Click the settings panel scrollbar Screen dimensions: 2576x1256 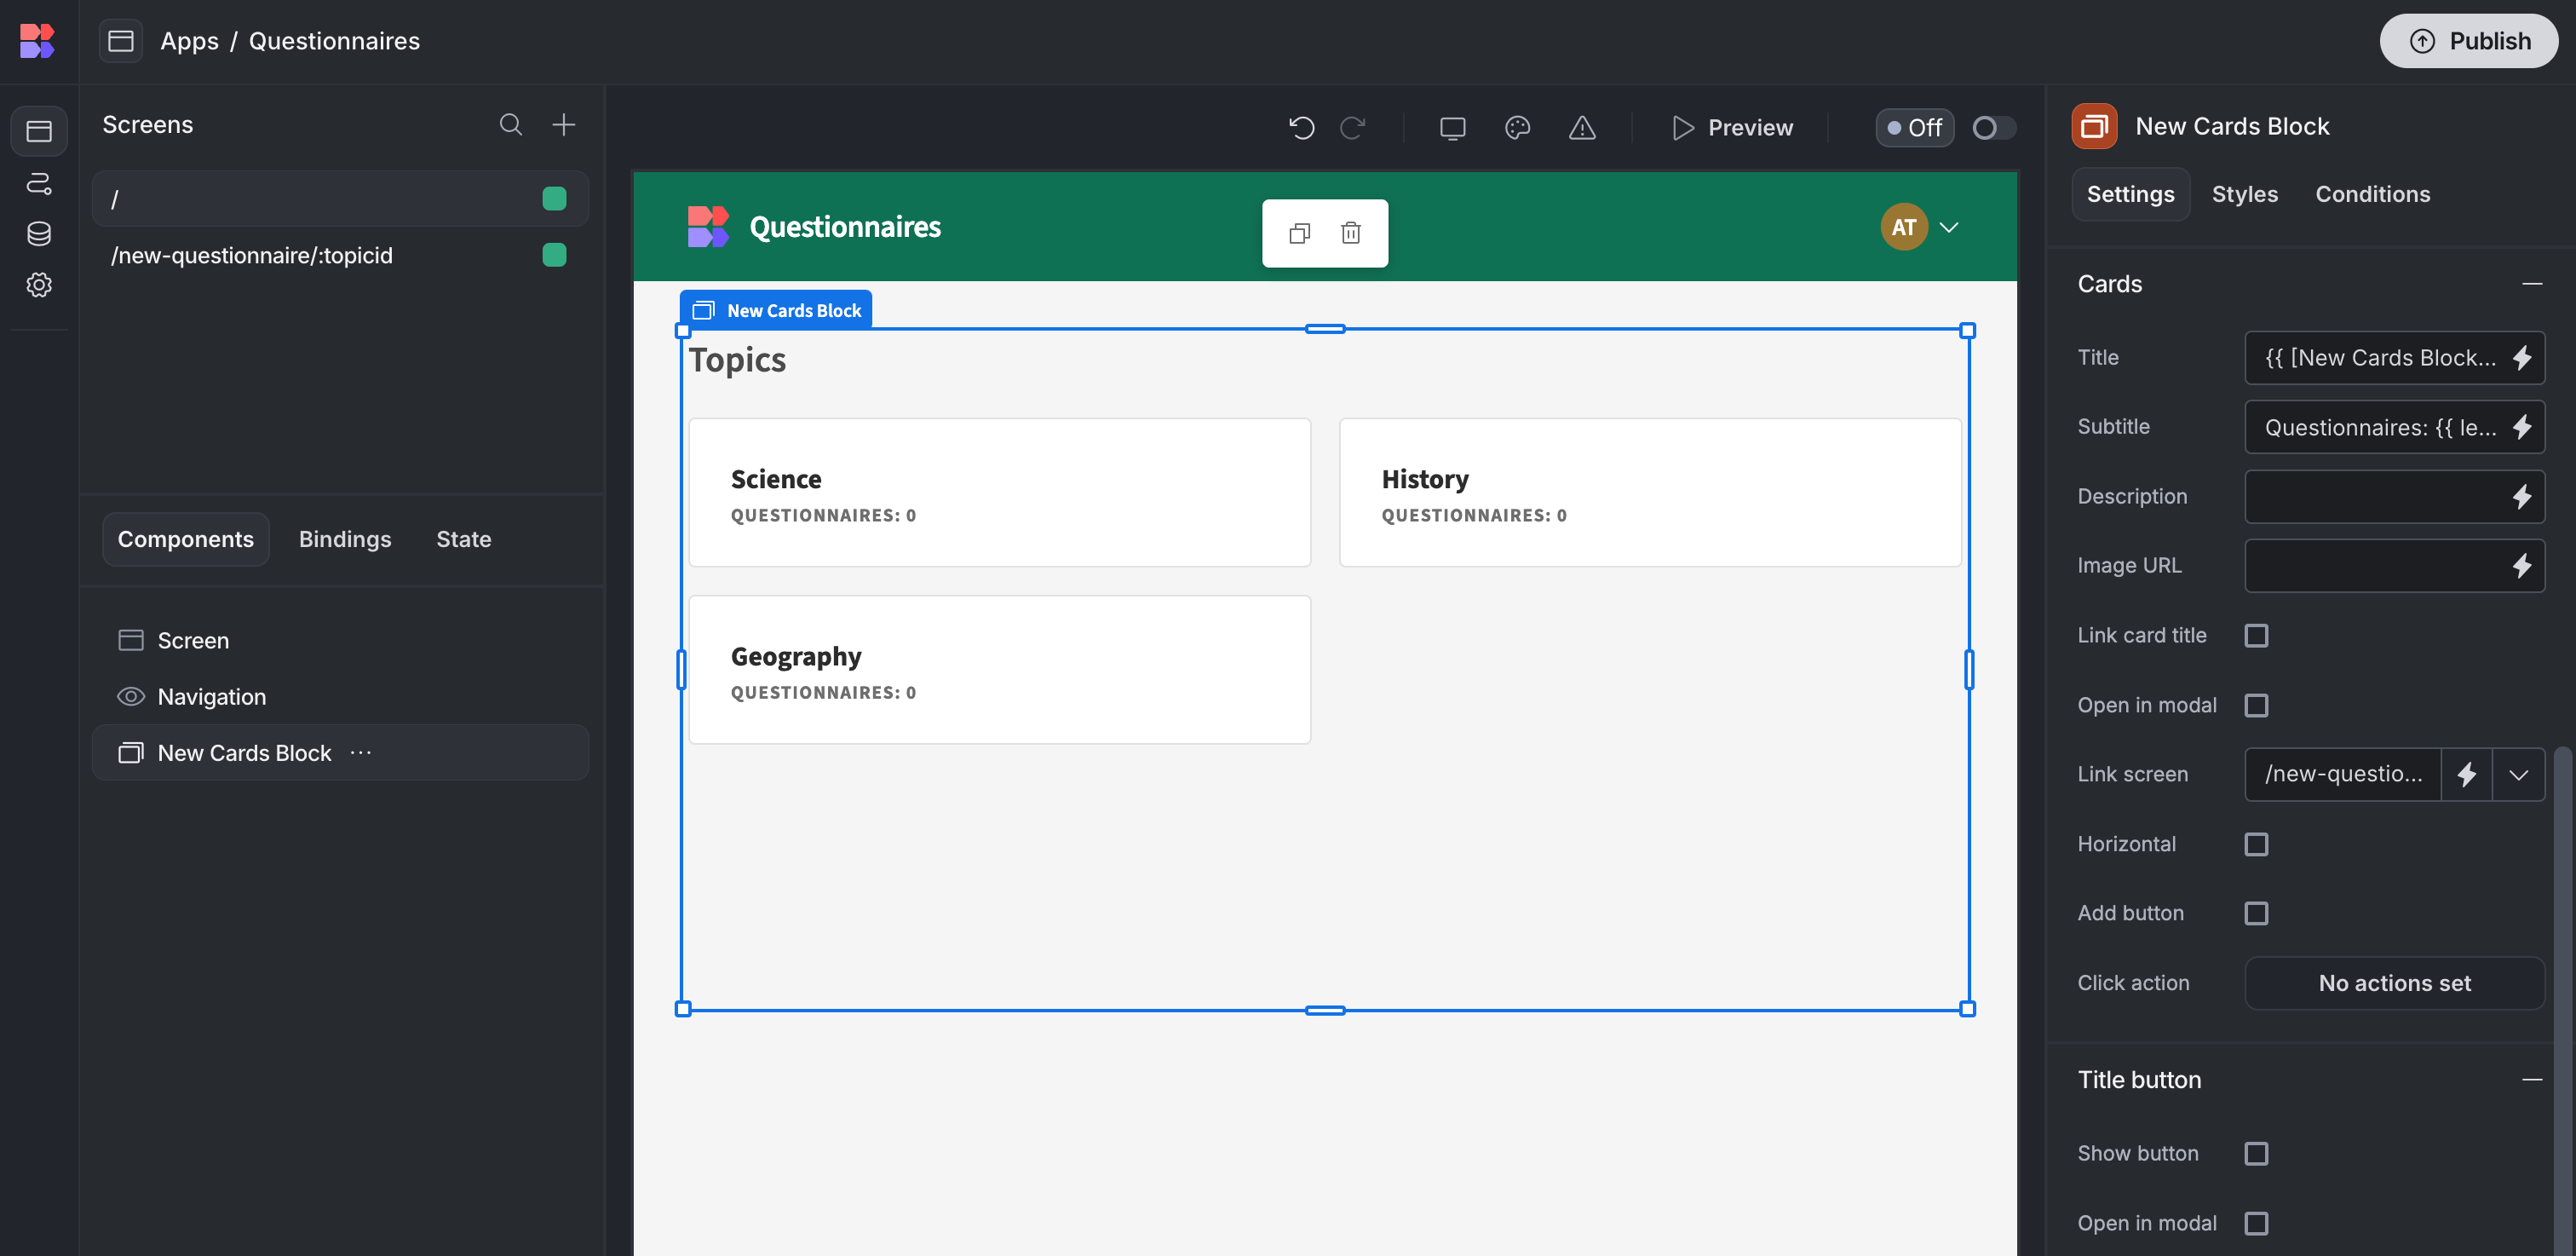tap(2562, 1000)
